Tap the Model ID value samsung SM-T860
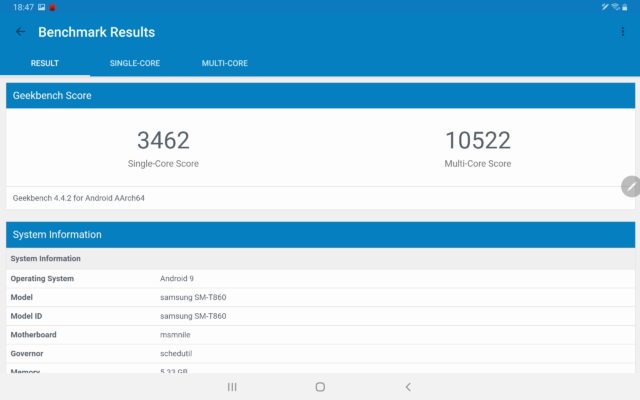Screen dimensions: 640x400 pos(193,316)
